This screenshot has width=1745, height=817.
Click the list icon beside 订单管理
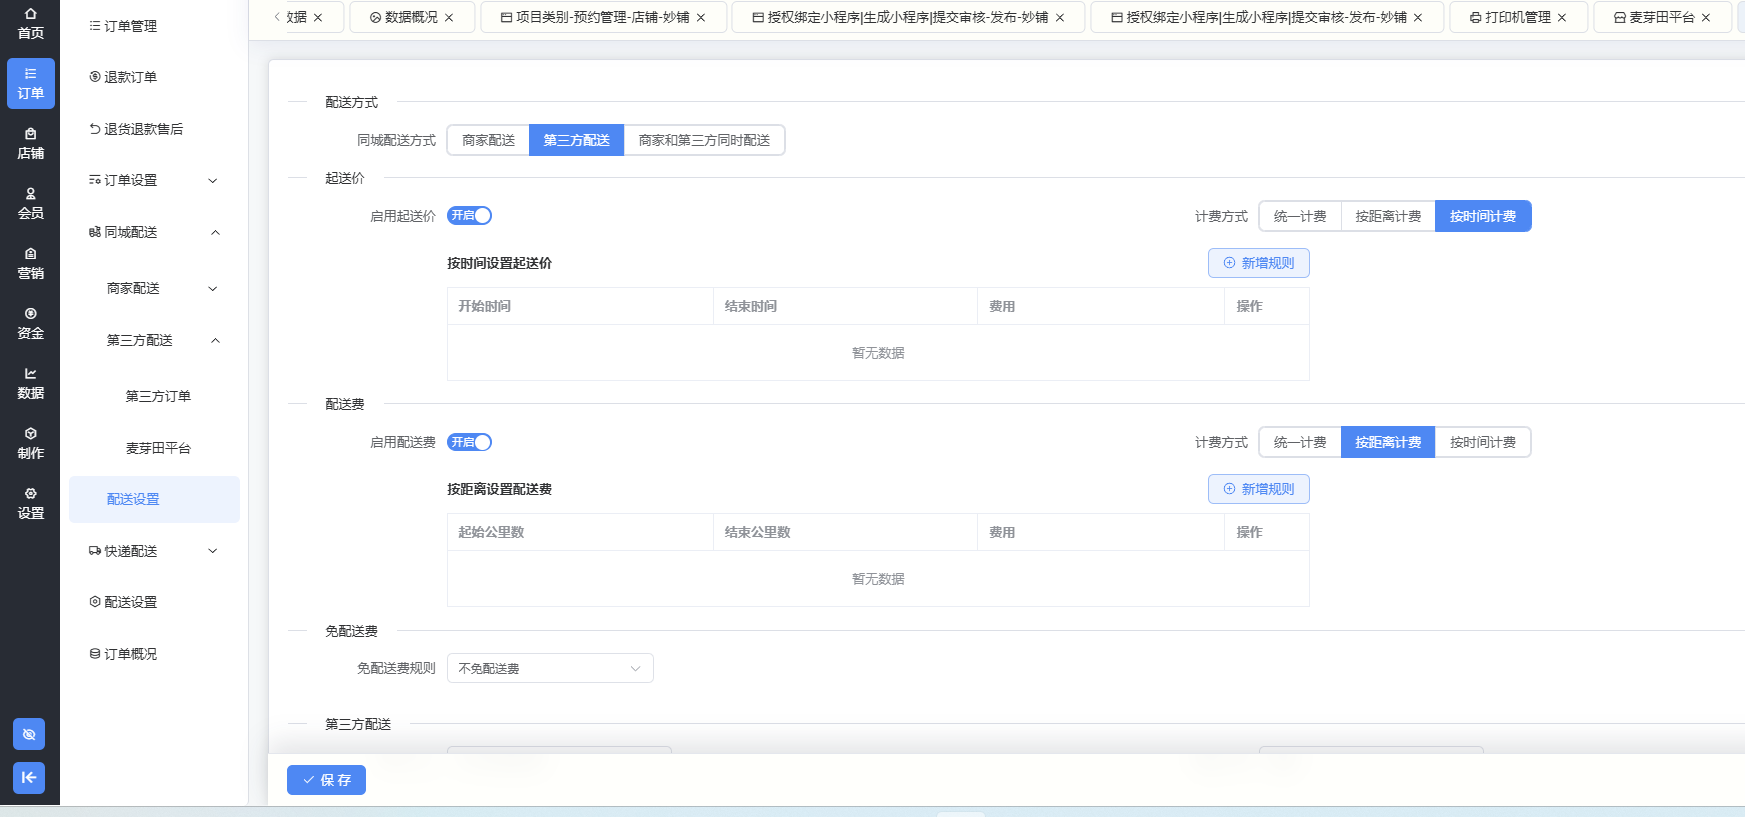(95, 26)
